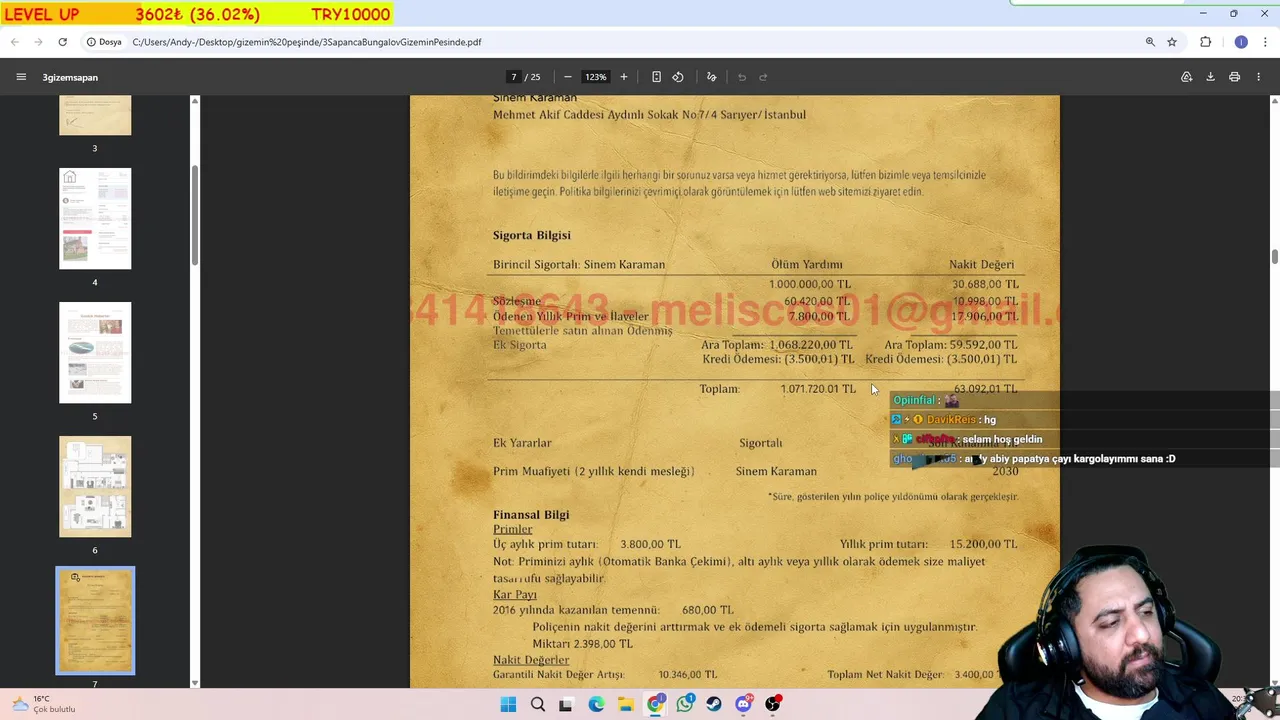
Task: Zoom out with the minus button
Action: click(x=568, y=77)
